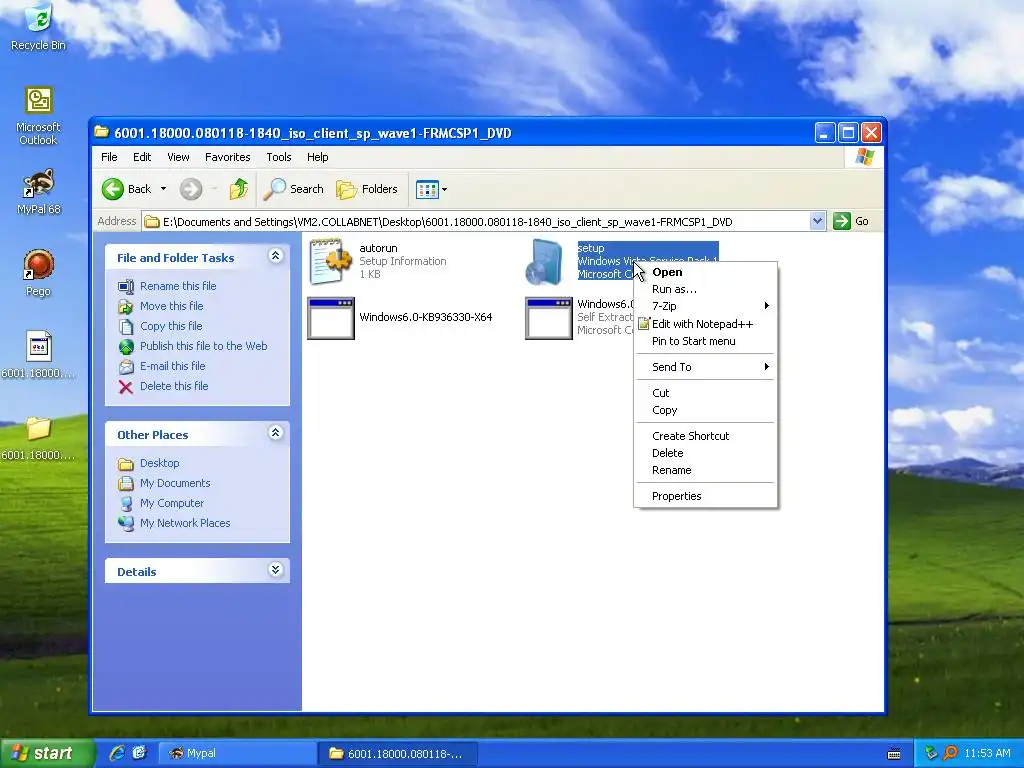Image resolution: width=1024 pixels, height=768 pixels.
Task: Go up one folder level
Action: [x=238, y=189]
